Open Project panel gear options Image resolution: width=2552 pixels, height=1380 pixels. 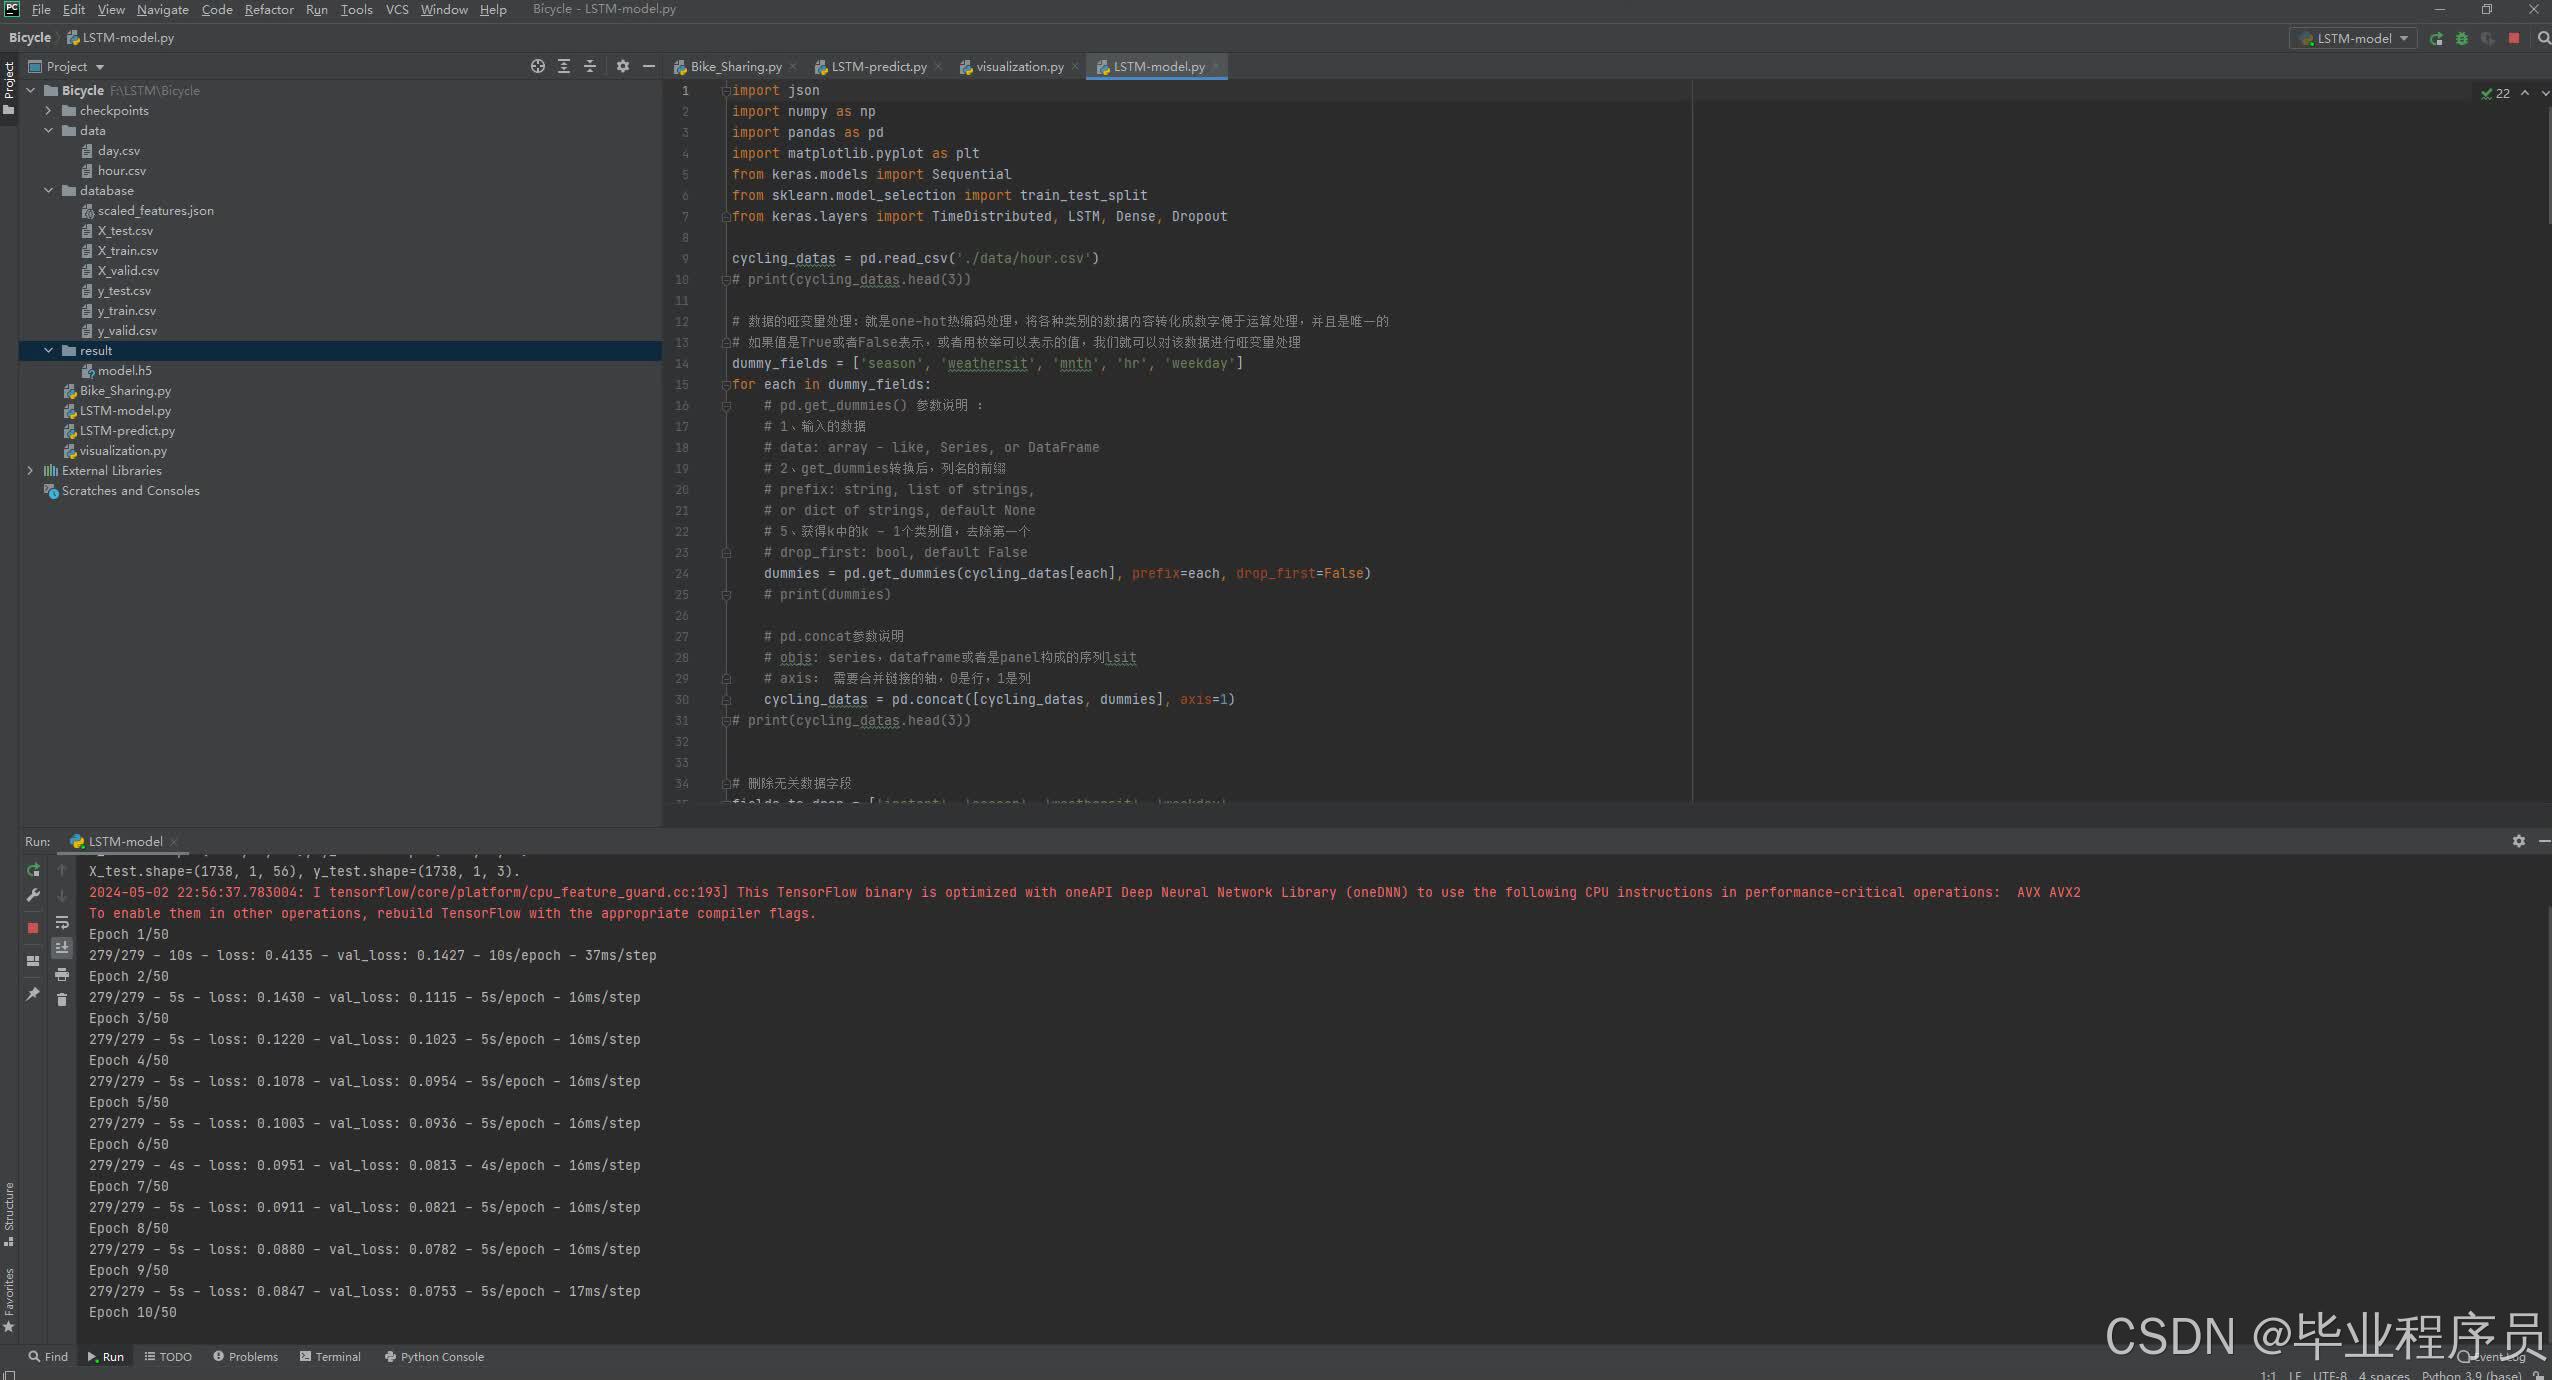[623, 67]
